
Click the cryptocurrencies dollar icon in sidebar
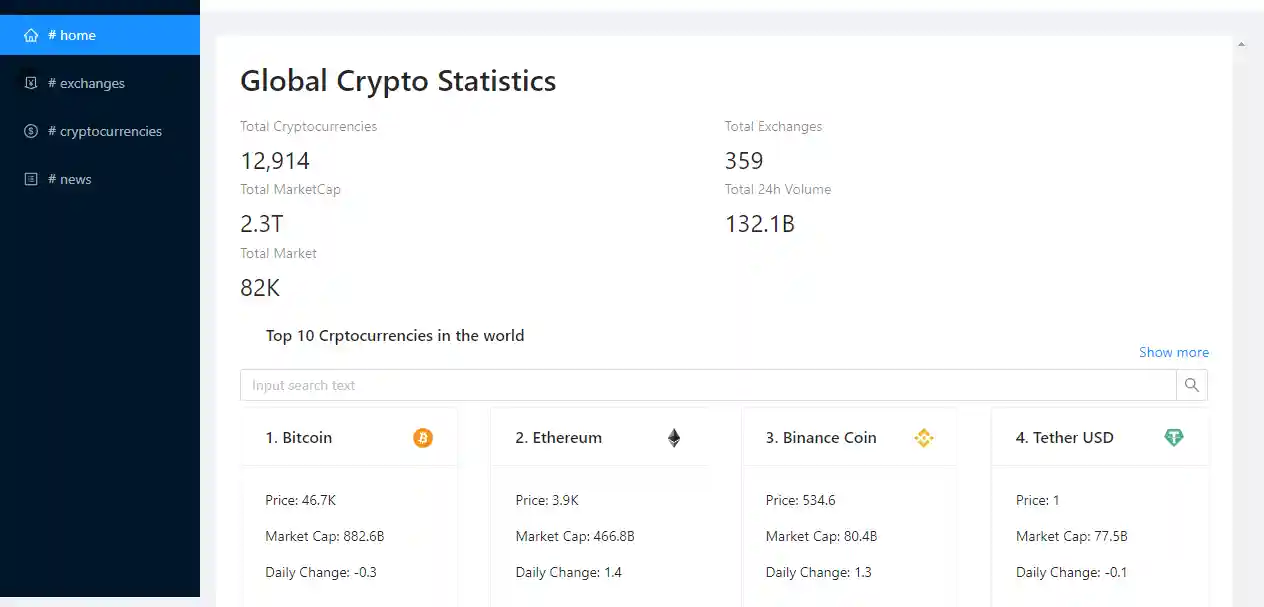[31, 131]
